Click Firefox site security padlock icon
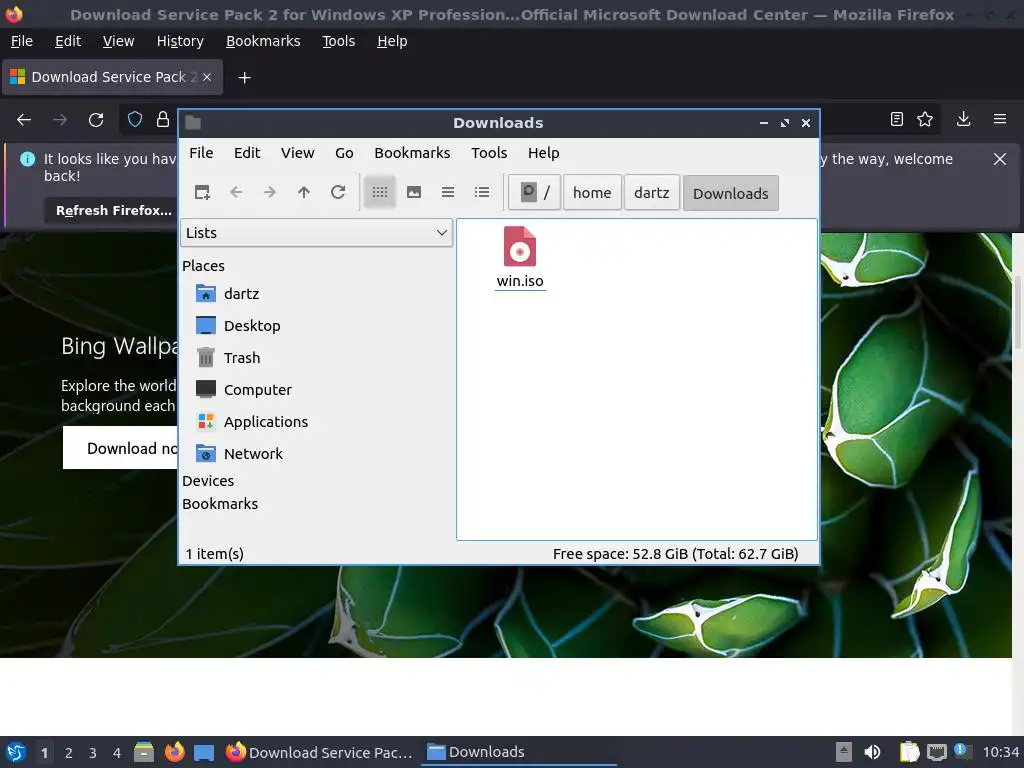This screenshot has height=768, width=1024. [163, 120]
